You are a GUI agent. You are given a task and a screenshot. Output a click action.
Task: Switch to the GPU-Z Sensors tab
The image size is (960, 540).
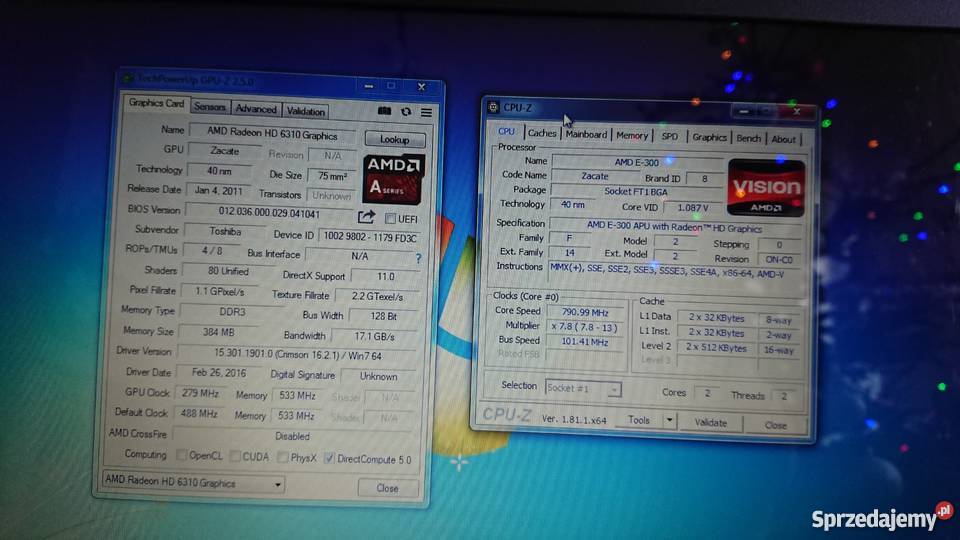(x=210, y=107)
